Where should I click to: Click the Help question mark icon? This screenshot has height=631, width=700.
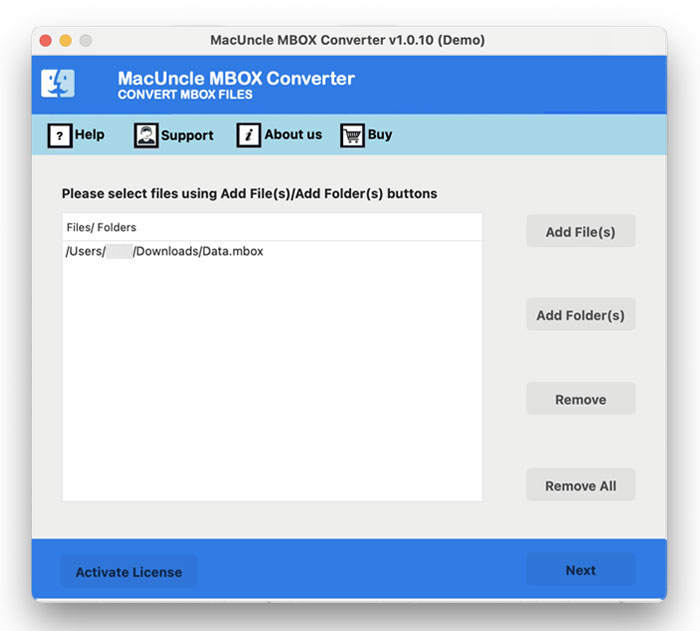[60, 135]
